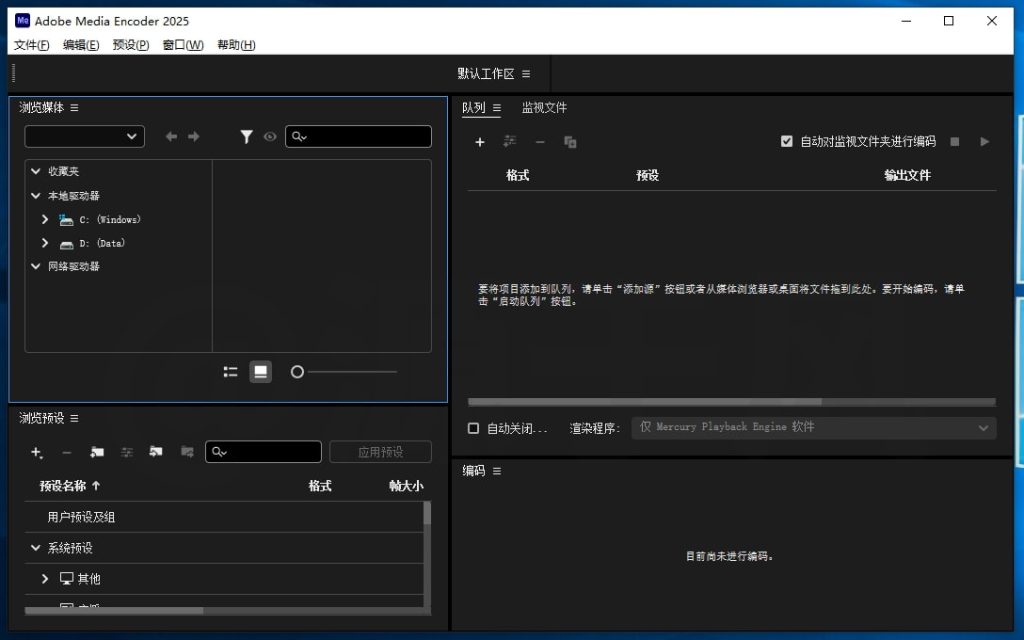Add a source to the queue

(x=479, y=142)
